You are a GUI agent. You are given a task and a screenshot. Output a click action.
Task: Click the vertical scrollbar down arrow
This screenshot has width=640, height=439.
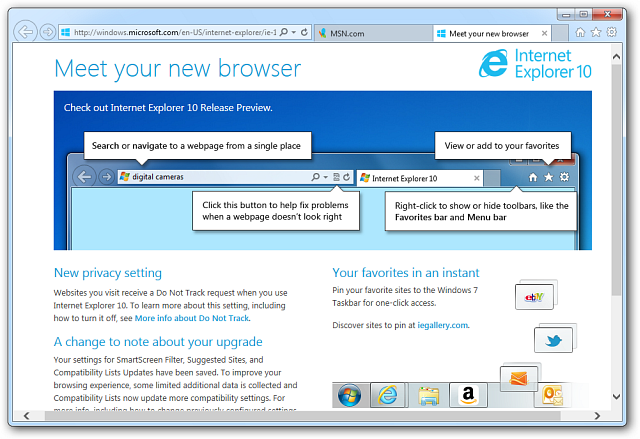tap(616, 396)
